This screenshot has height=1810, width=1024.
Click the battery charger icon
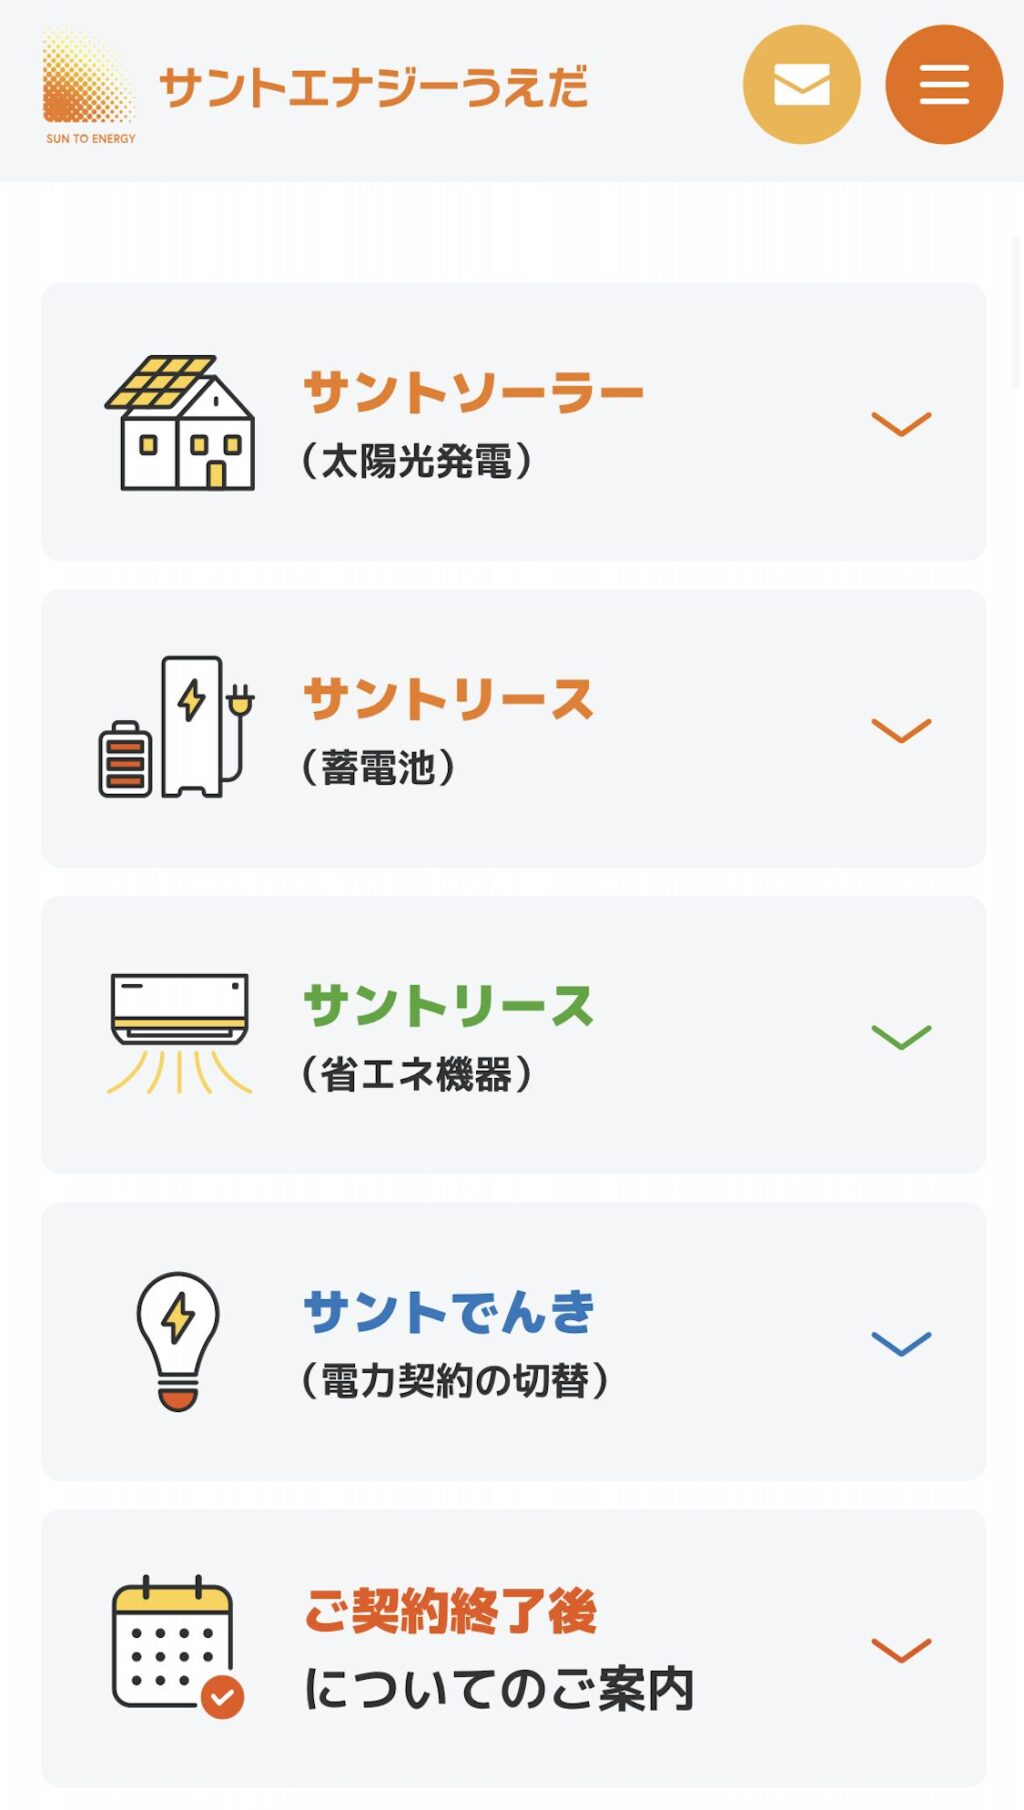pos(176,727)
